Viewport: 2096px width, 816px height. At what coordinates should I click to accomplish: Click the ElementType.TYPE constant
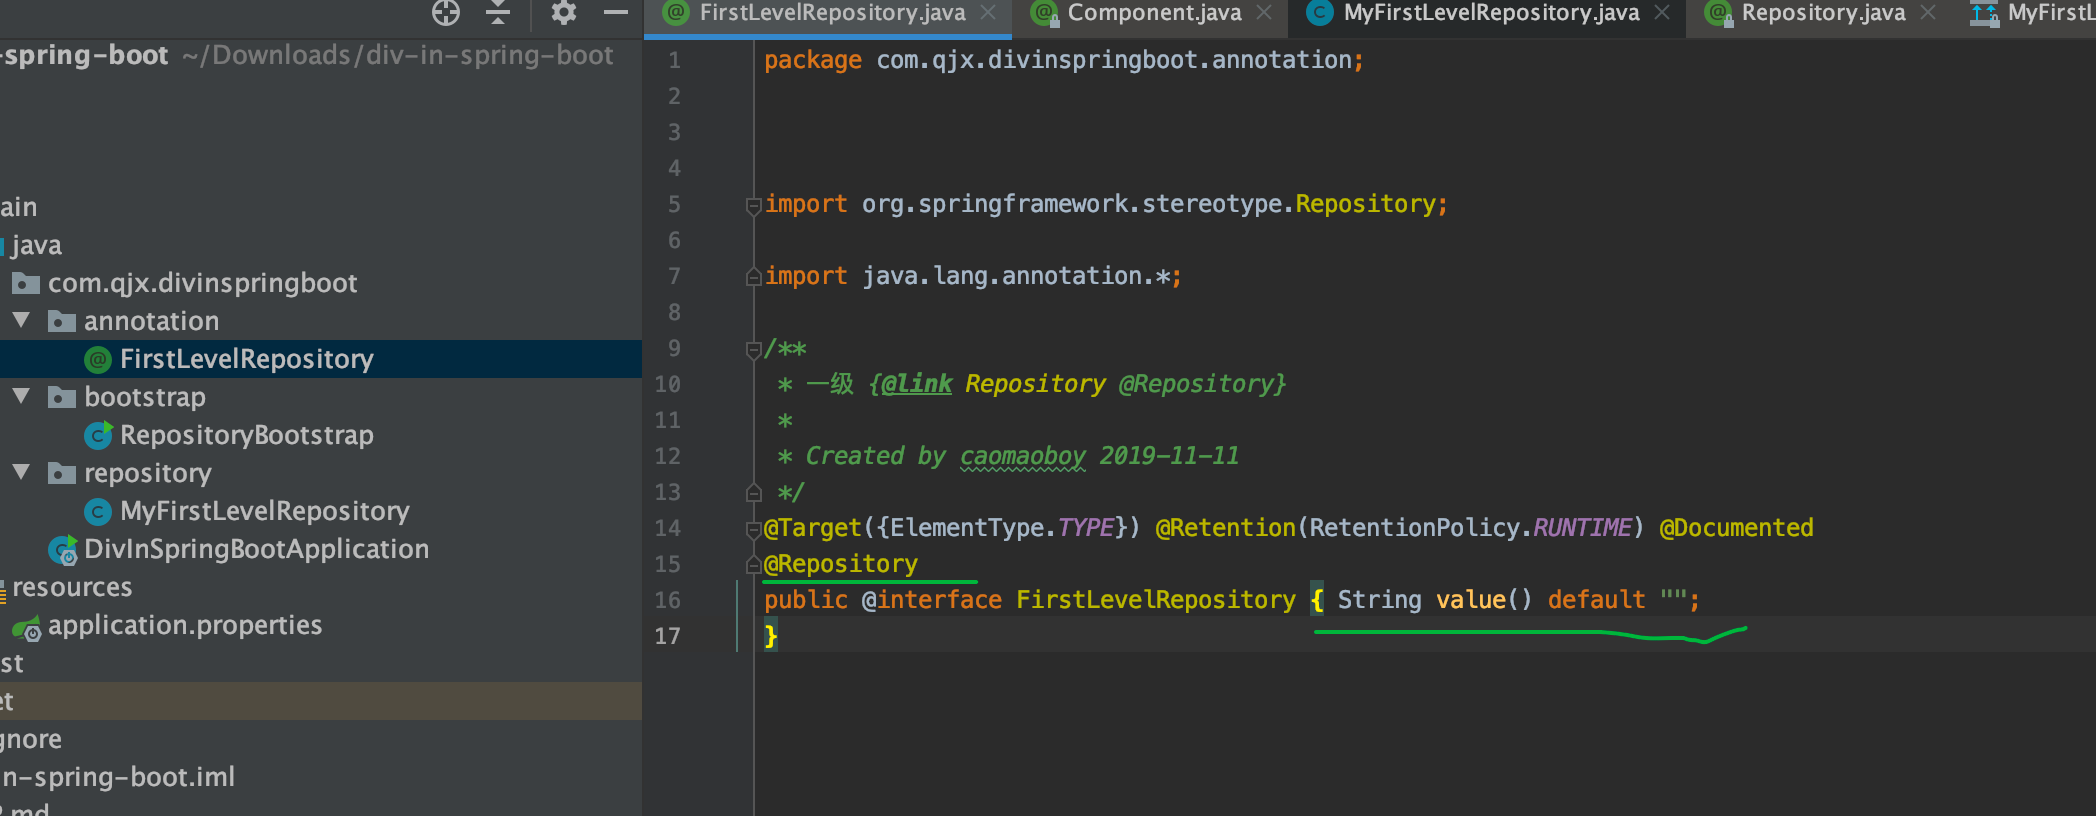coord(1002,528)
